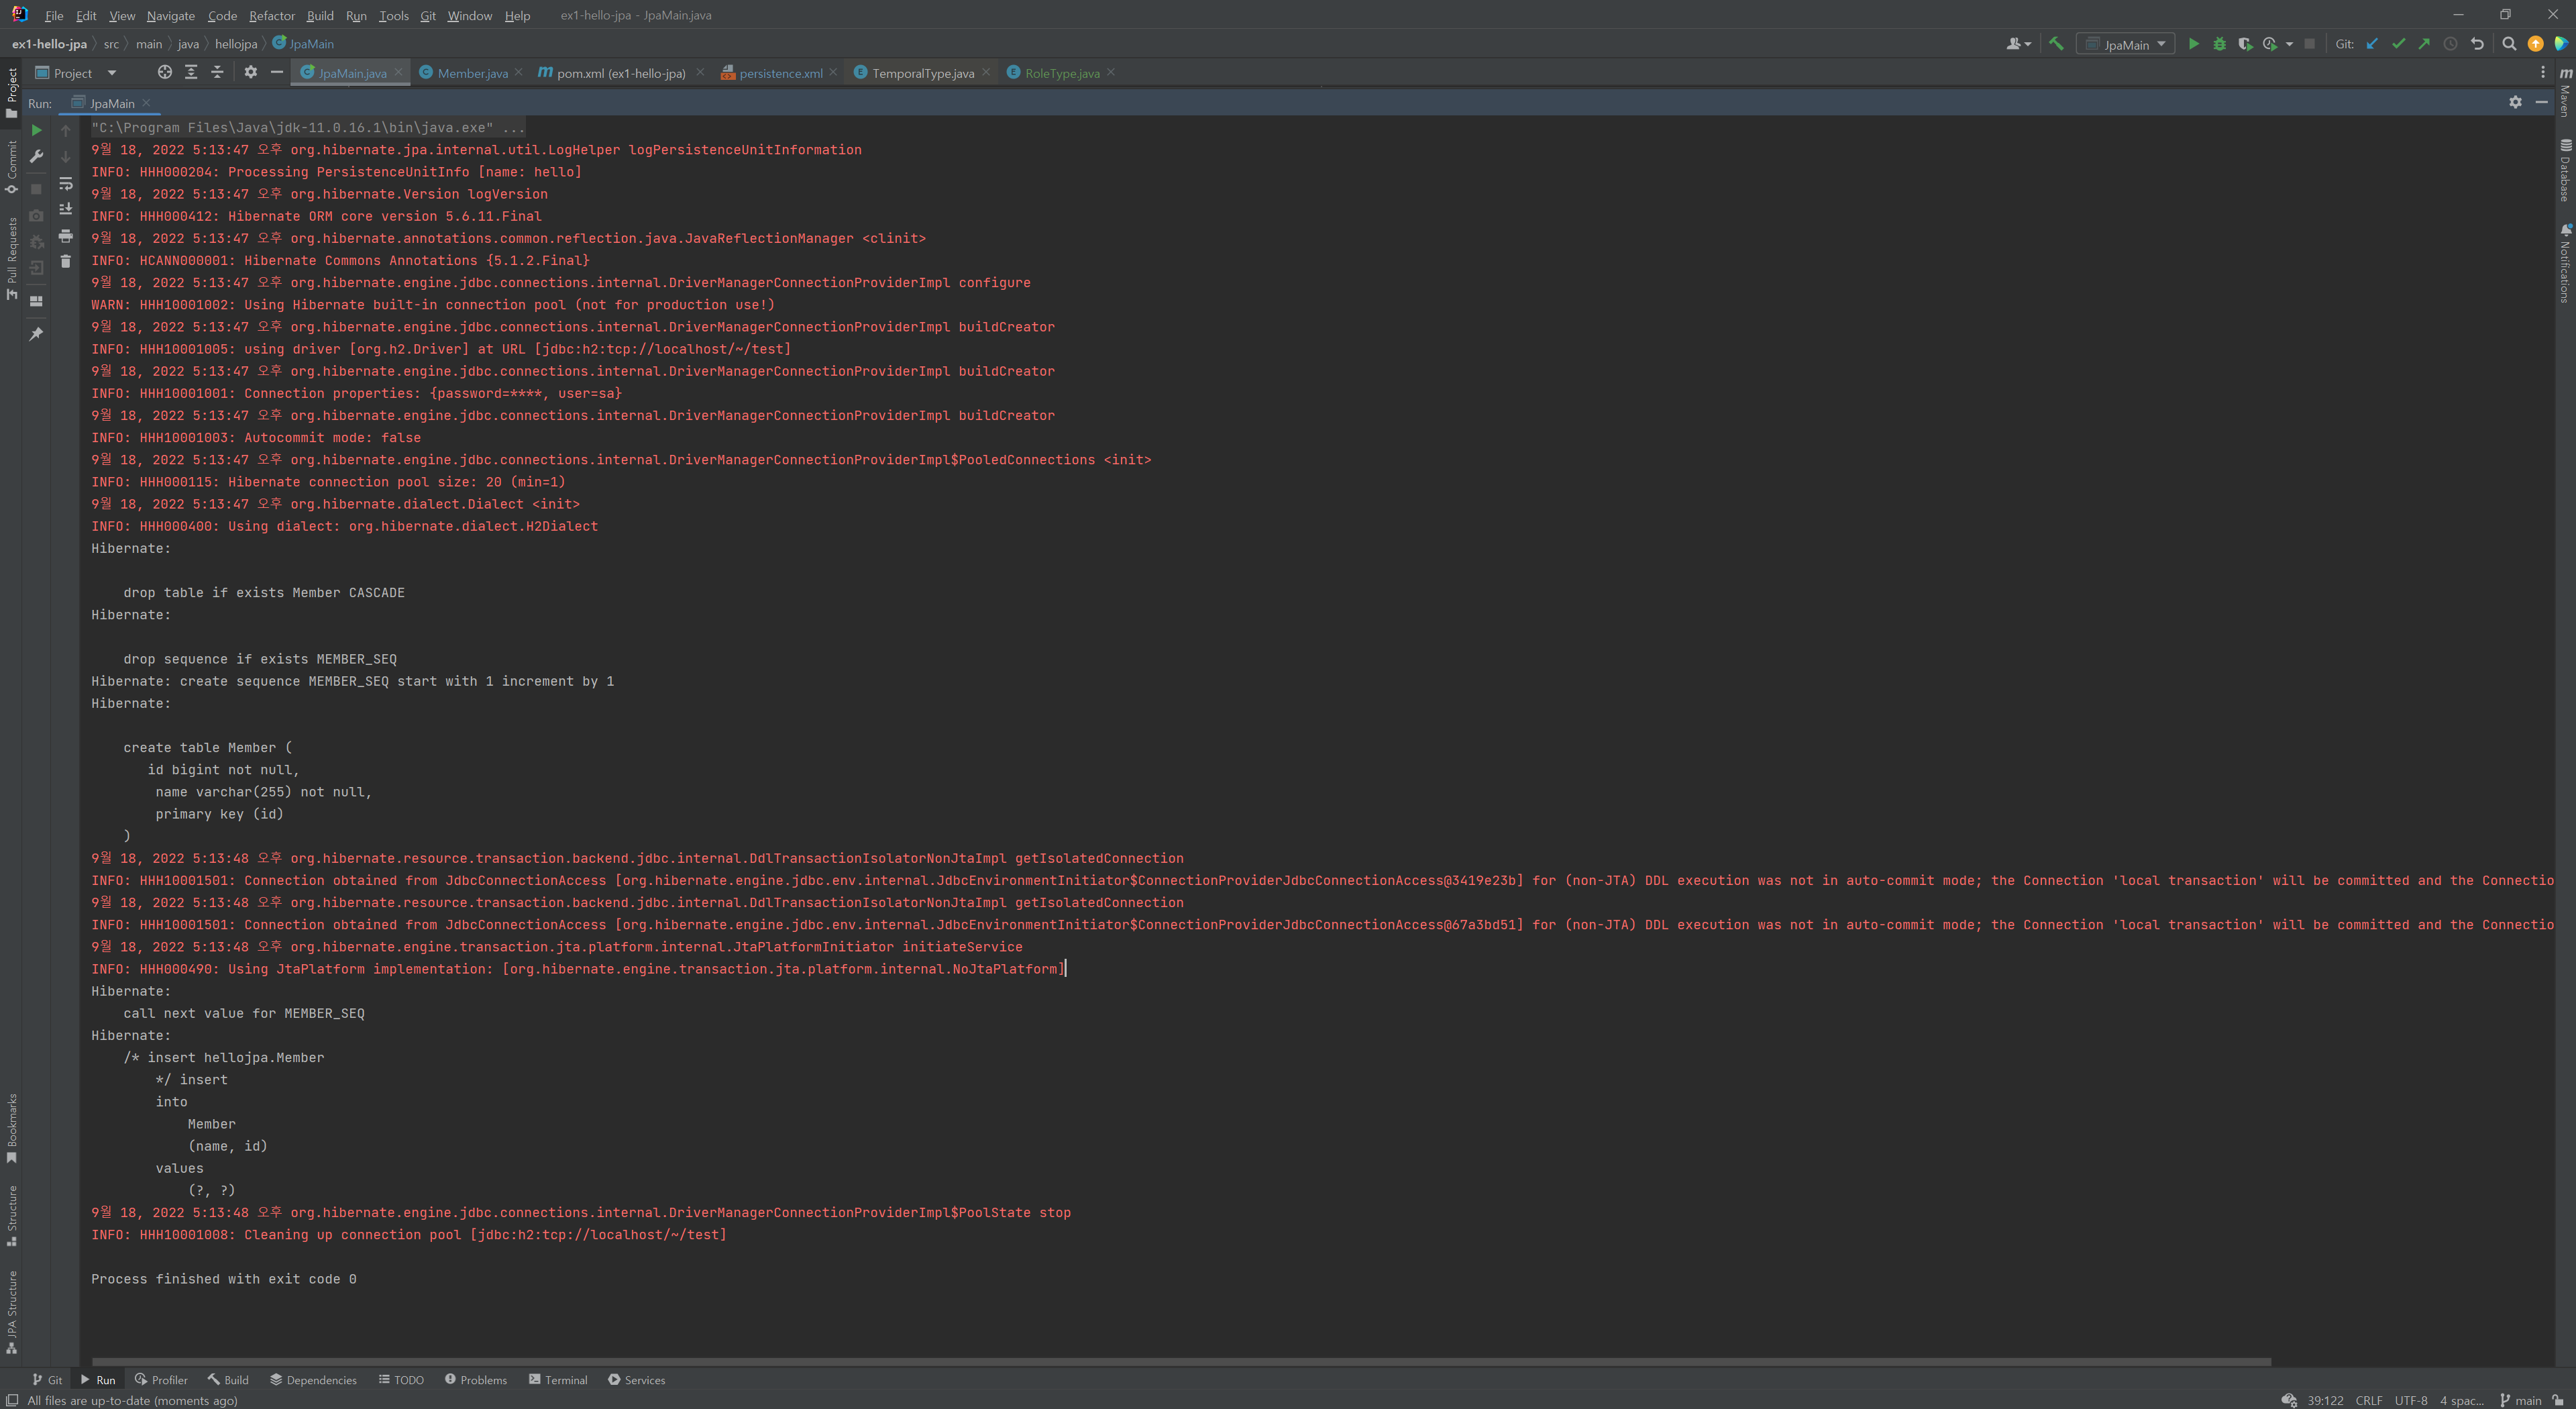Clear console output with the trash icon
The image size is (2576, 1409).
click(x=66, y=262)
